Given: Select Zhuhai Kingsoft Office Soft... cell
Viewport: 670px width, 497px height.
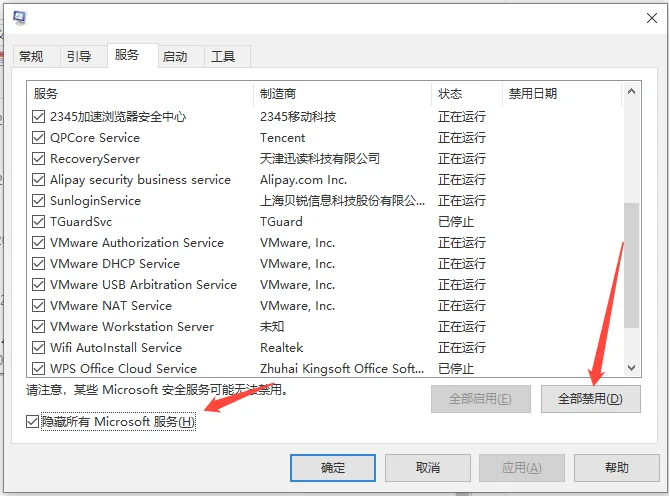Looking at the screenshot, I should (342, 368).
